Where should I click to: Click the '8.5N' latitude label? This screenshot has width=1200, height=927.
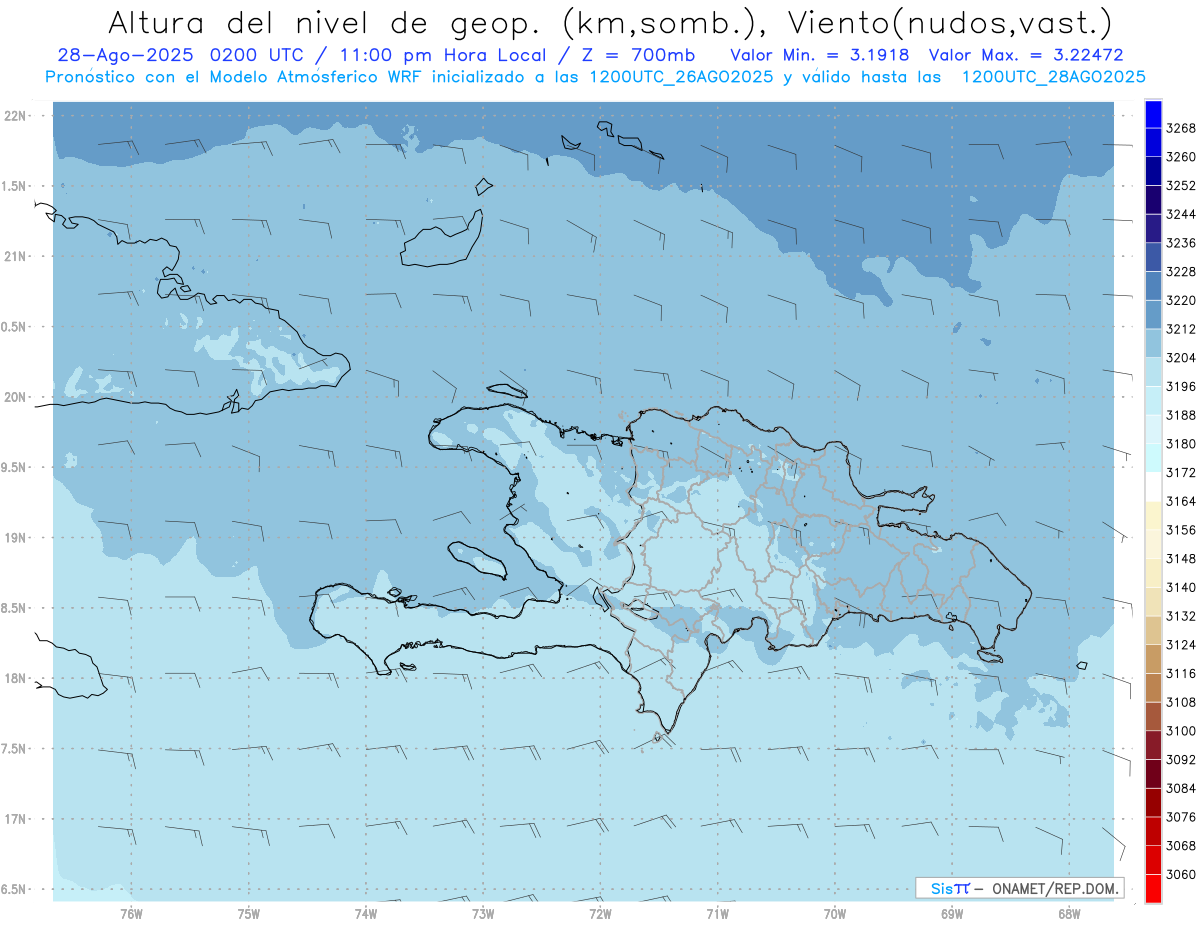pyautogui.click(x=14, y=608)
